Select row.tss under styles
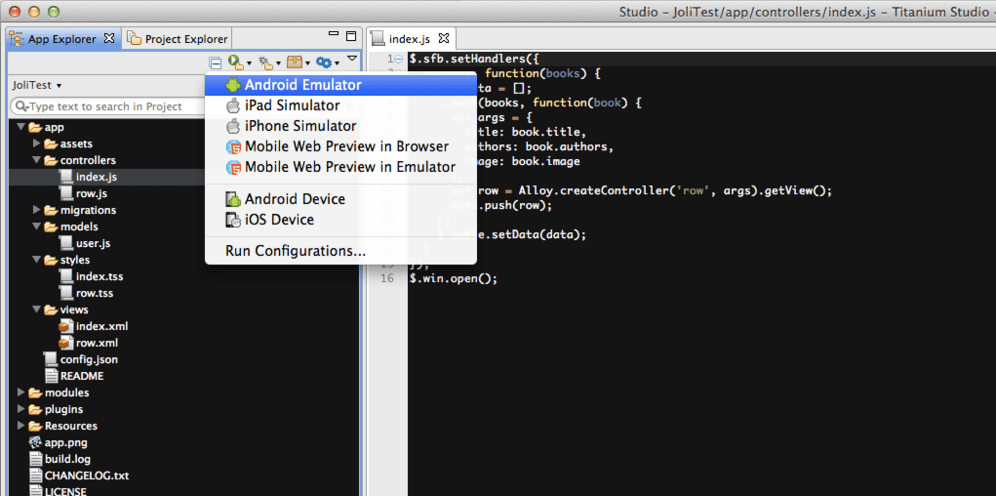Image resolution: width=996 pixels, height=496 pixels. 94,293
